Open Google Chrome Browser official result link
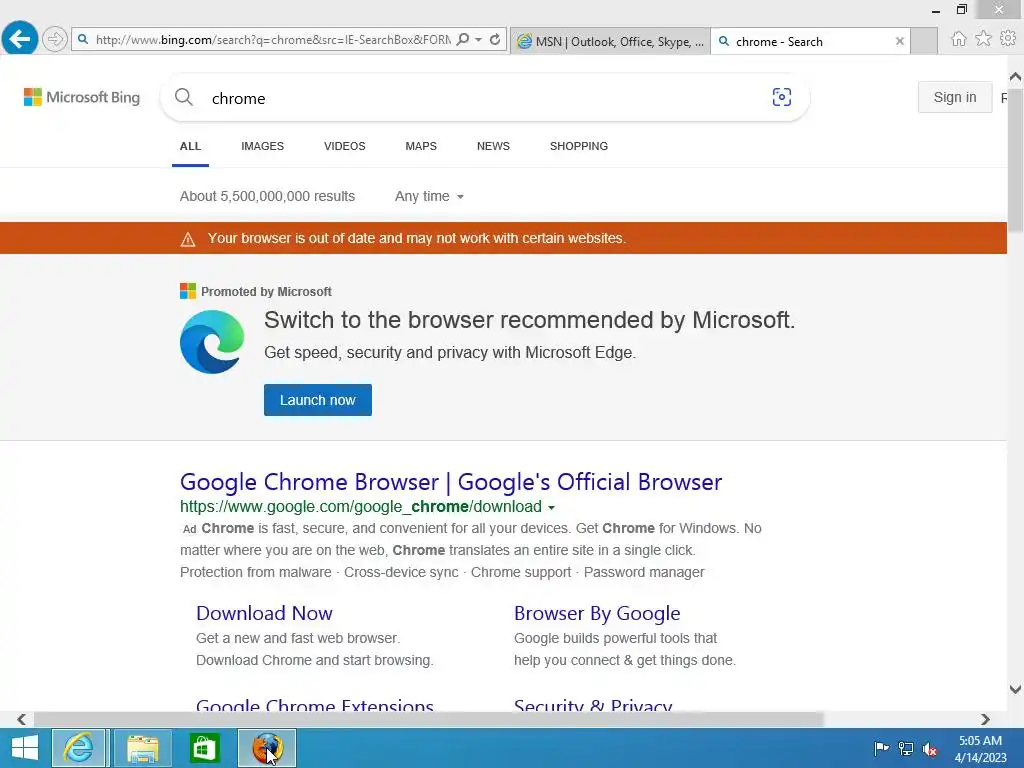The height and width of the screenshot is (768, 1024). click(x=451, y=482)
